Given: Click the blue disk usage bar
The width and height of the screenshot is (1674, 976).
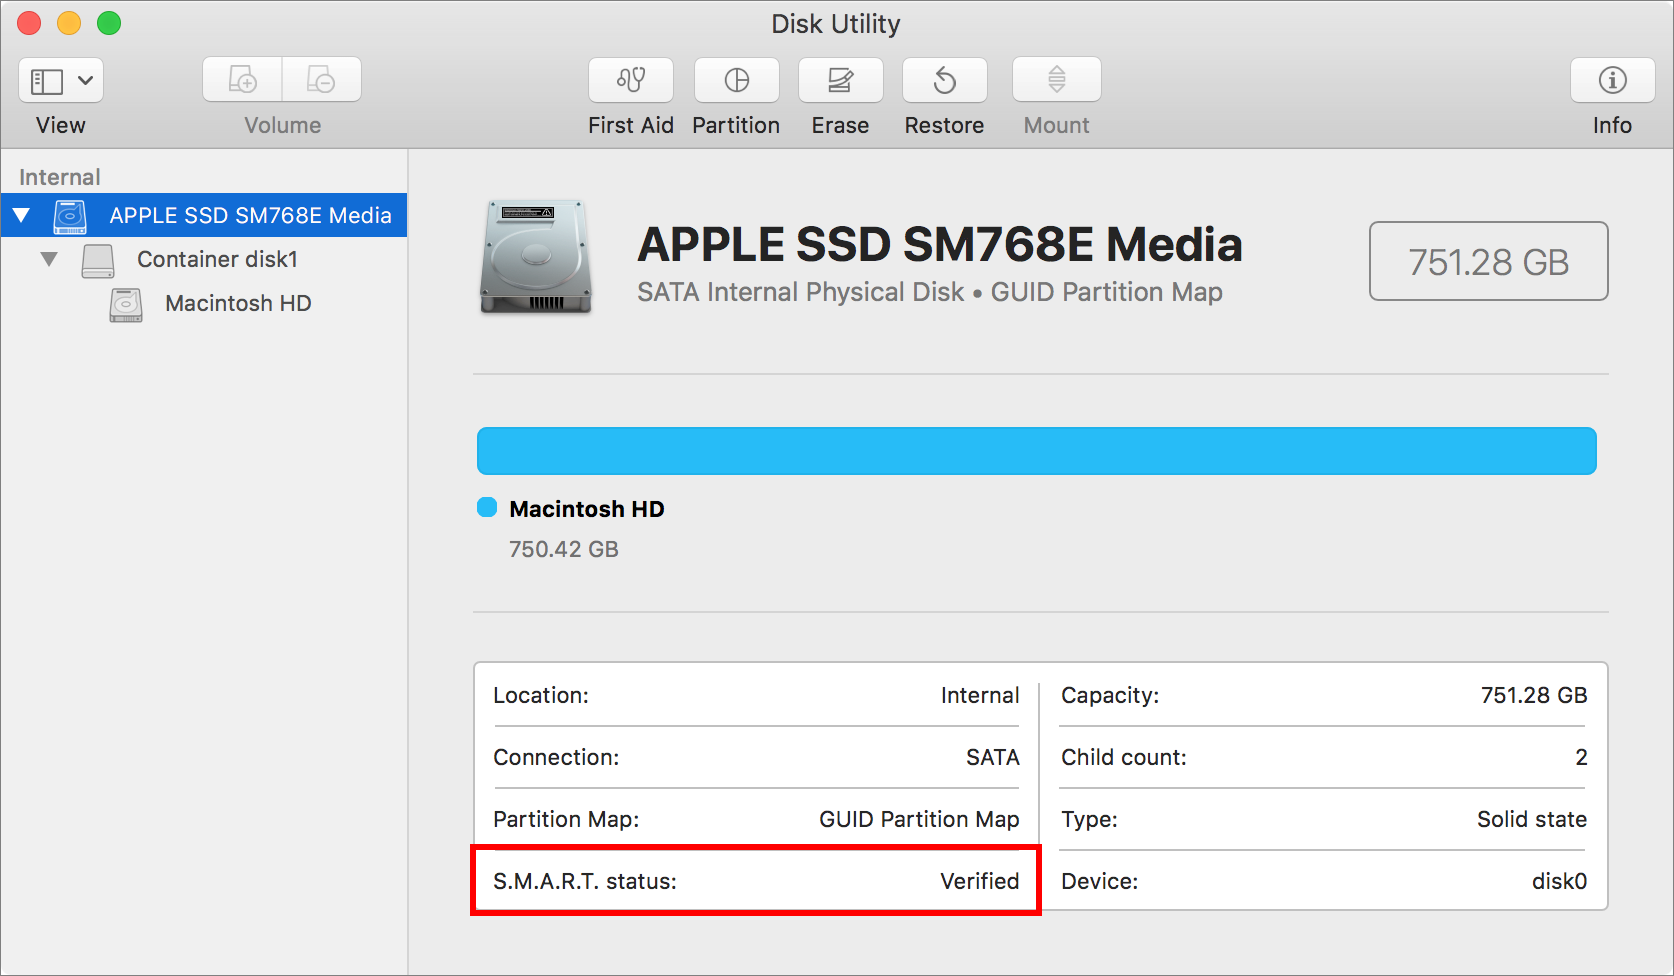Looking at the screenshot, I should 1037,451.
